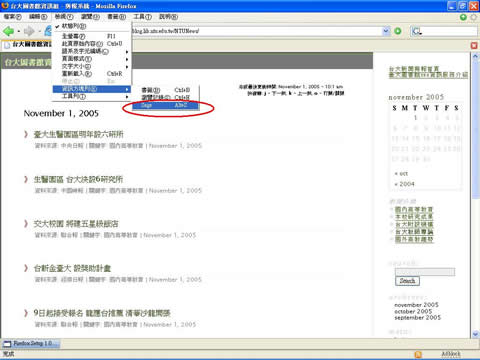Open the october 2005 archive link
Viewport: 480px width, 360px height.
(x=413, y=311)
